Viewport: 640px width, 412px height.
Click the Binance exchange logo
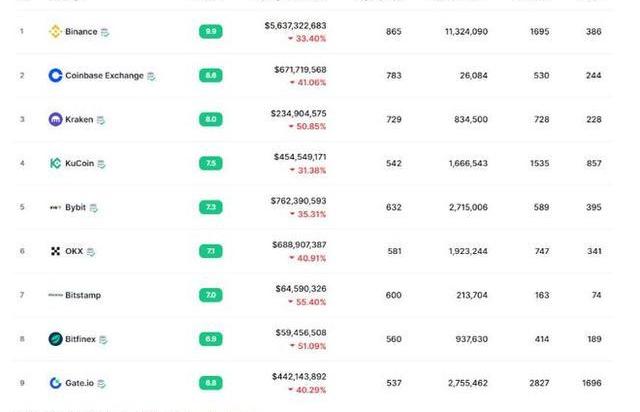point(55,31)
